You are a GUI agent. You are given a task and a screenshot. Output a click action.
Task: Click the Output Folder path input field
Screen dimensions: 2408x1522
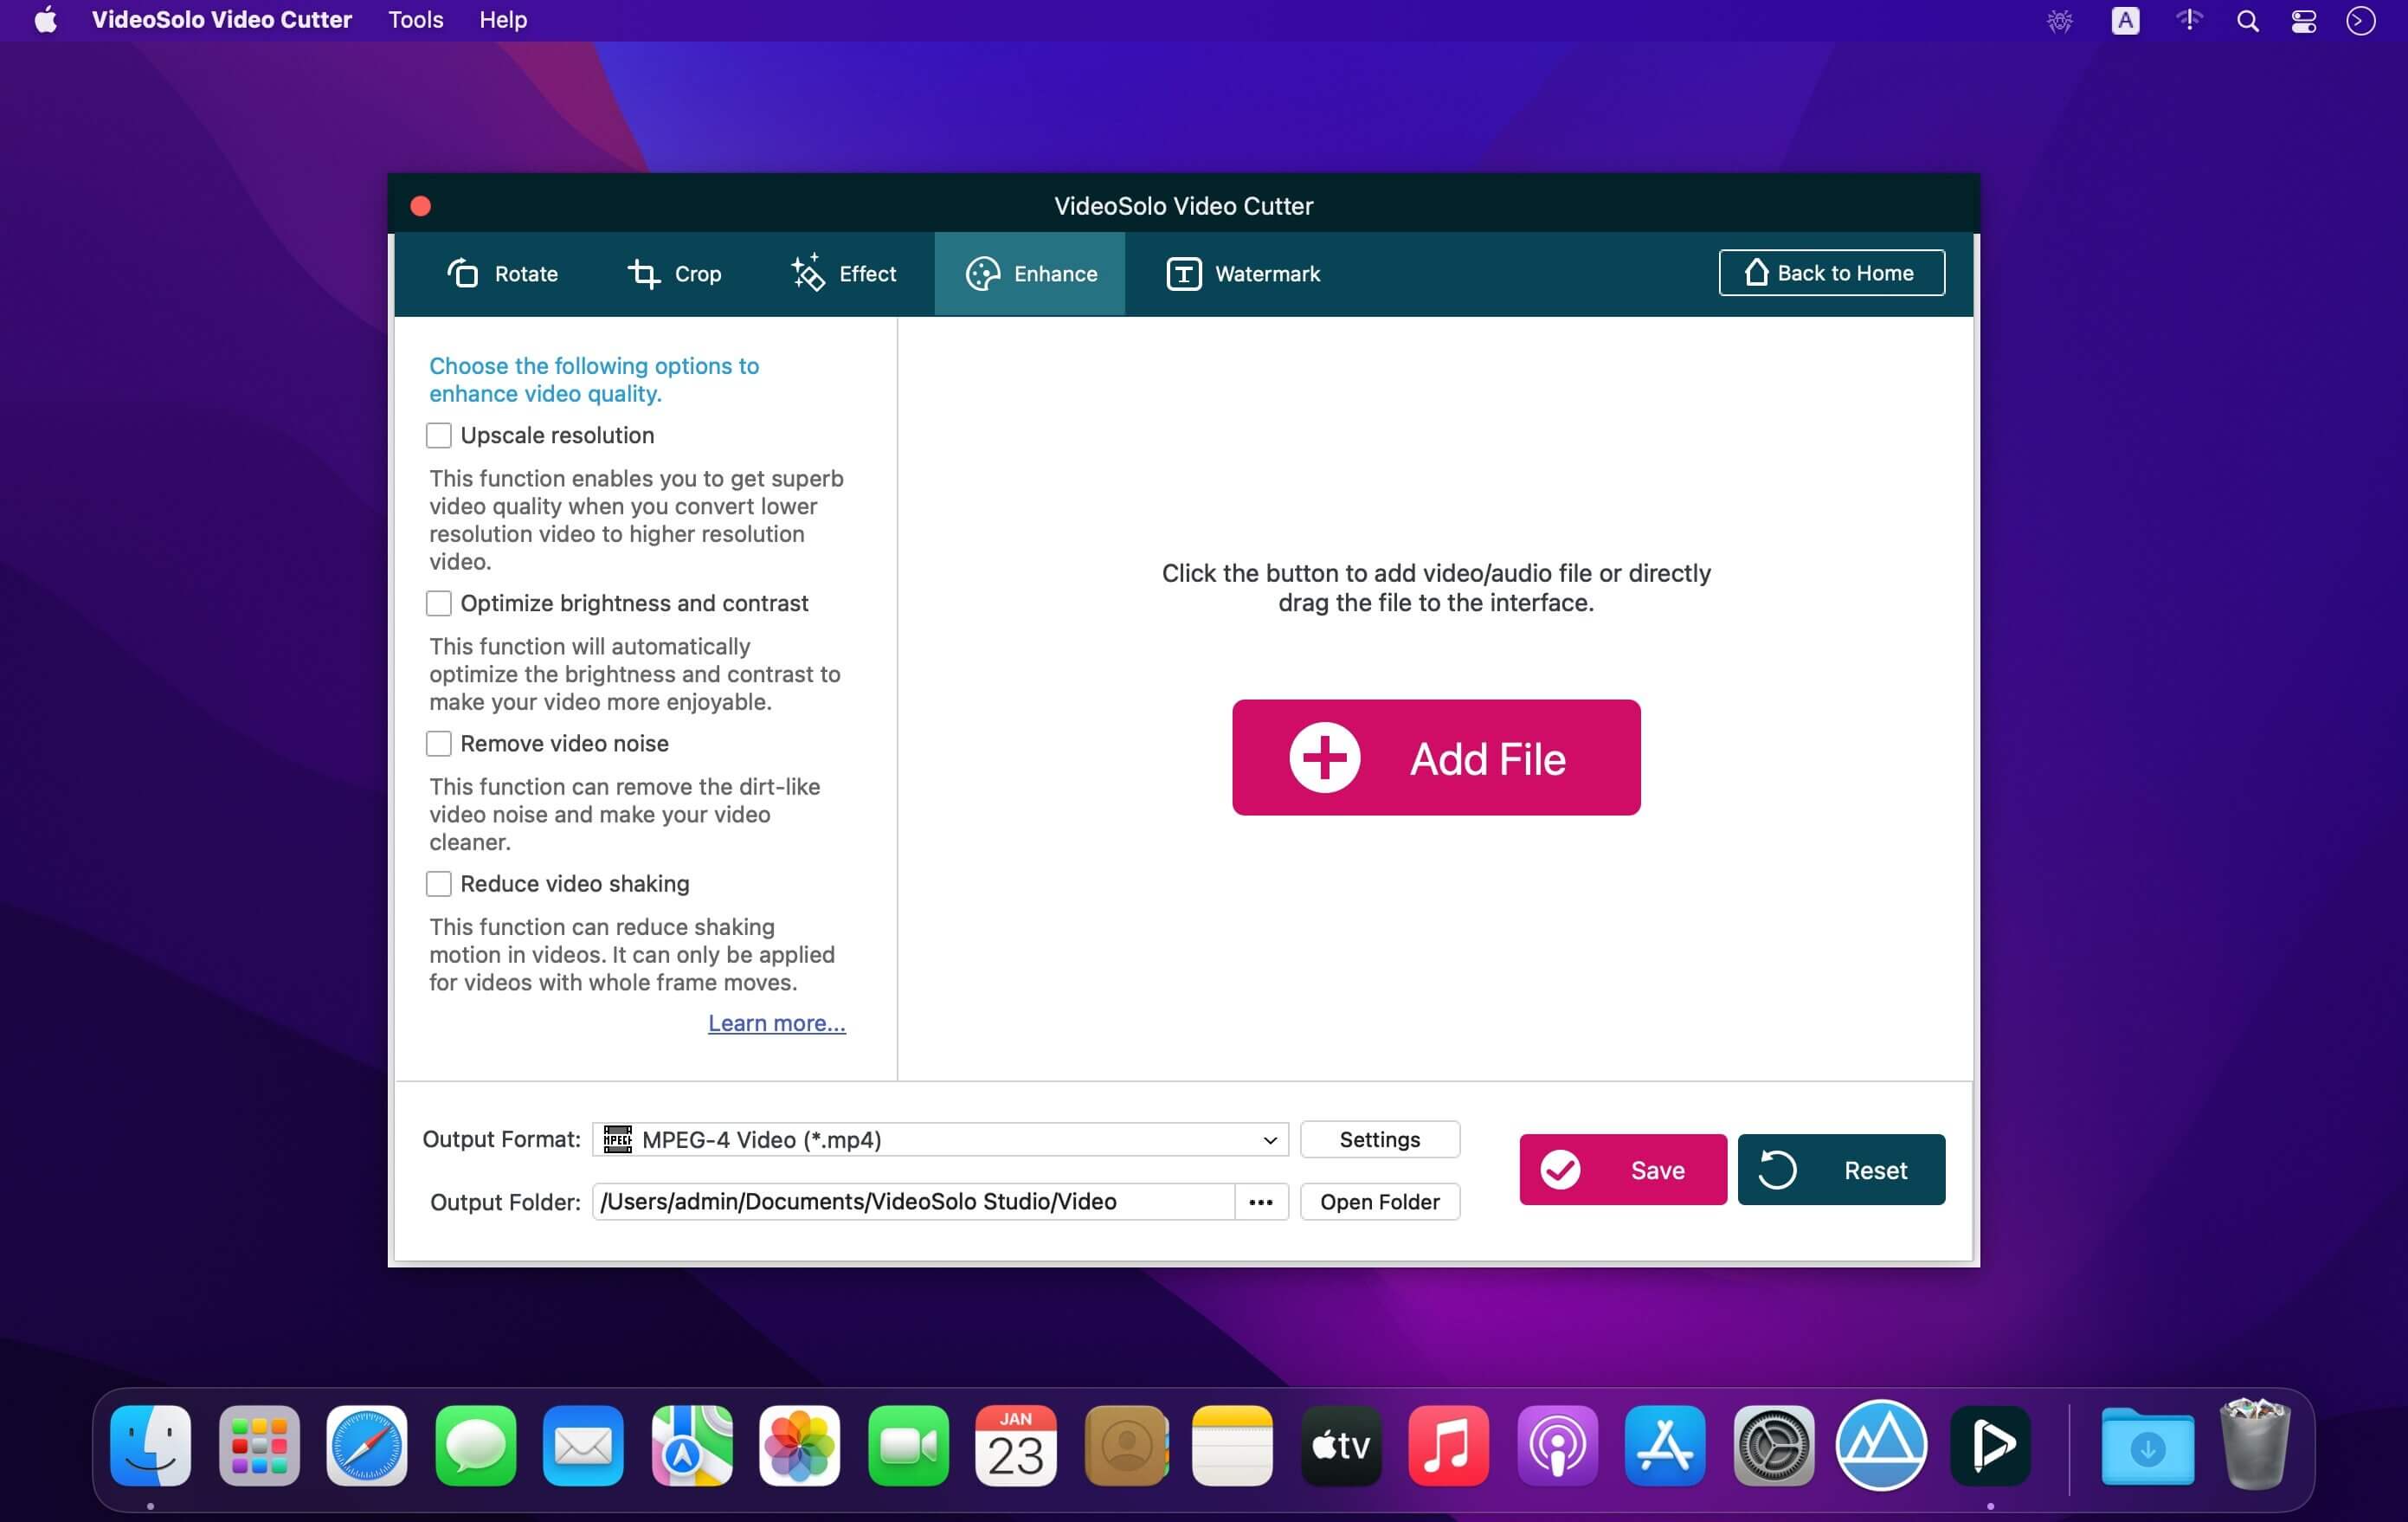click(917, 1201)
